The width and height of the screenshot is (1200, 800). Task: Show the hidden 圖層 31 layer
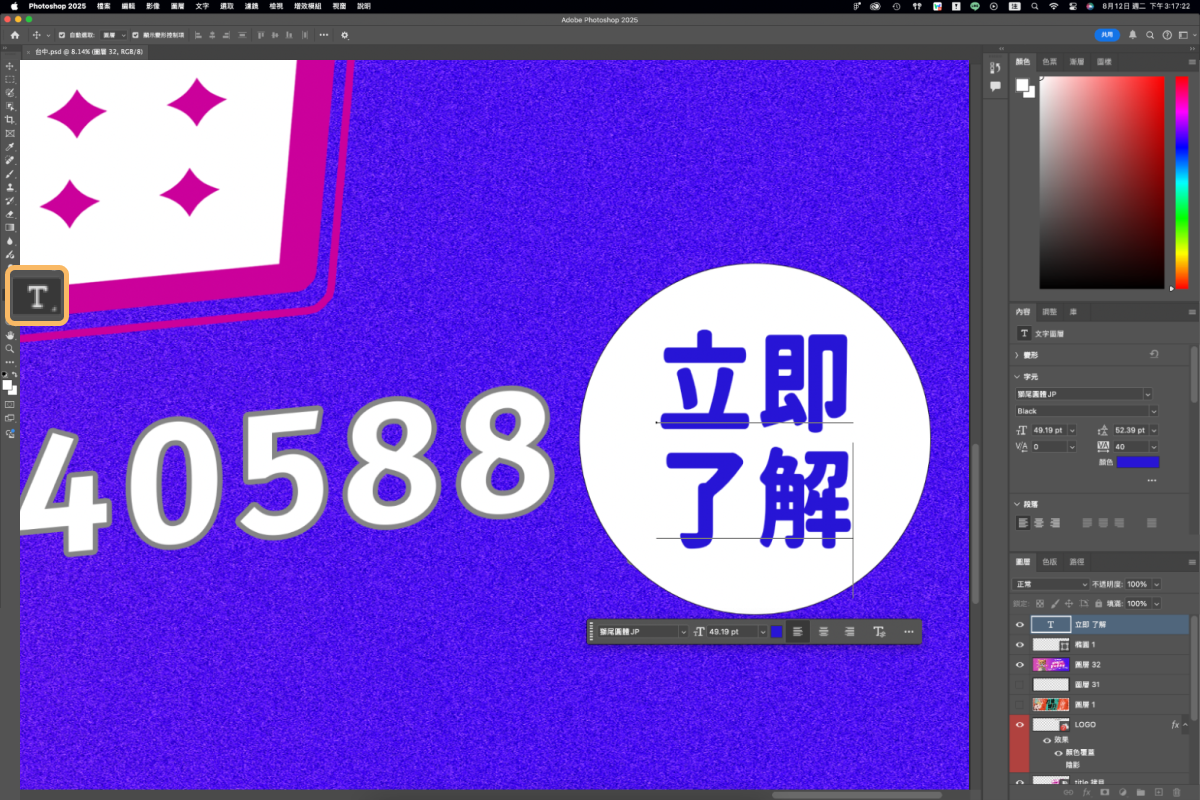click(x=1020, y=684)
